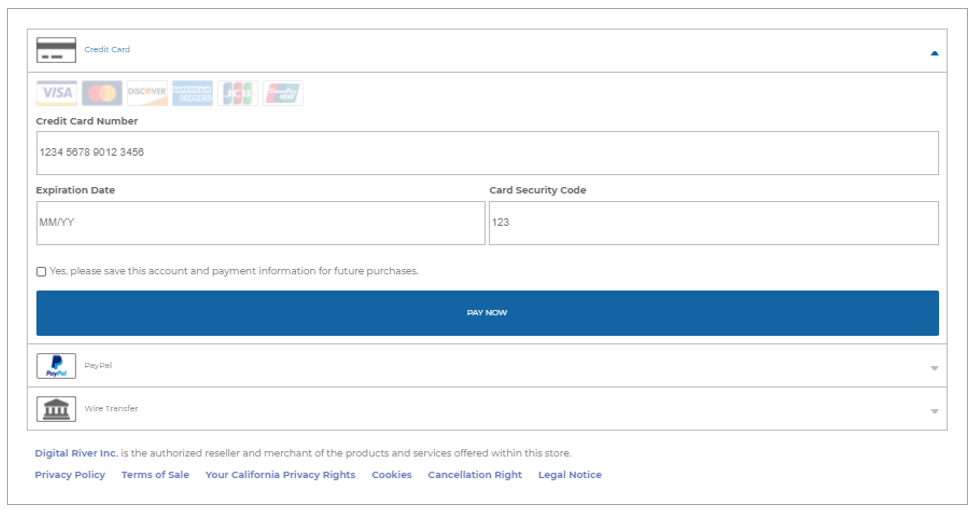The image size is (977, 512).
Task: Click the PayPal logo icon
Action: pos(56,366)
